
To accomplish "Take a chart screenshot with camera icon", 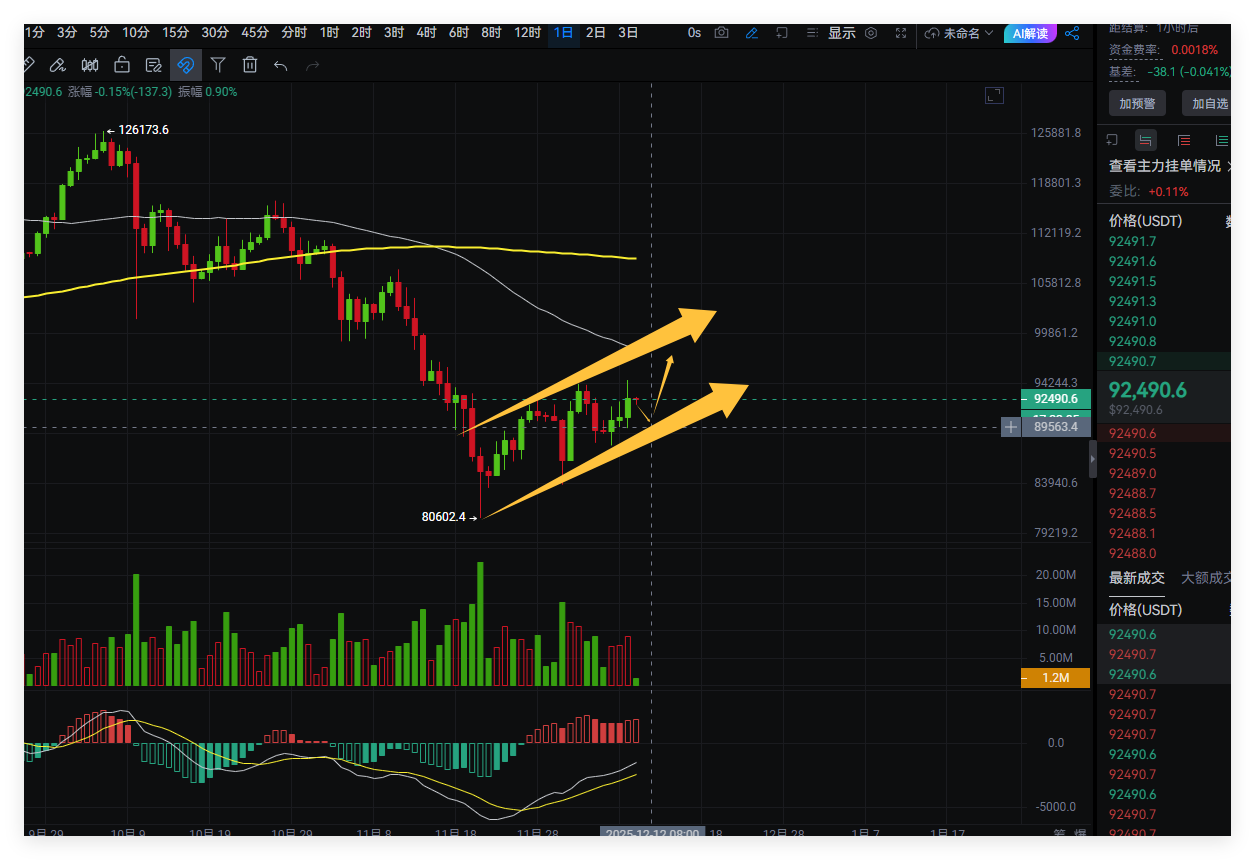I will (722, 33).
